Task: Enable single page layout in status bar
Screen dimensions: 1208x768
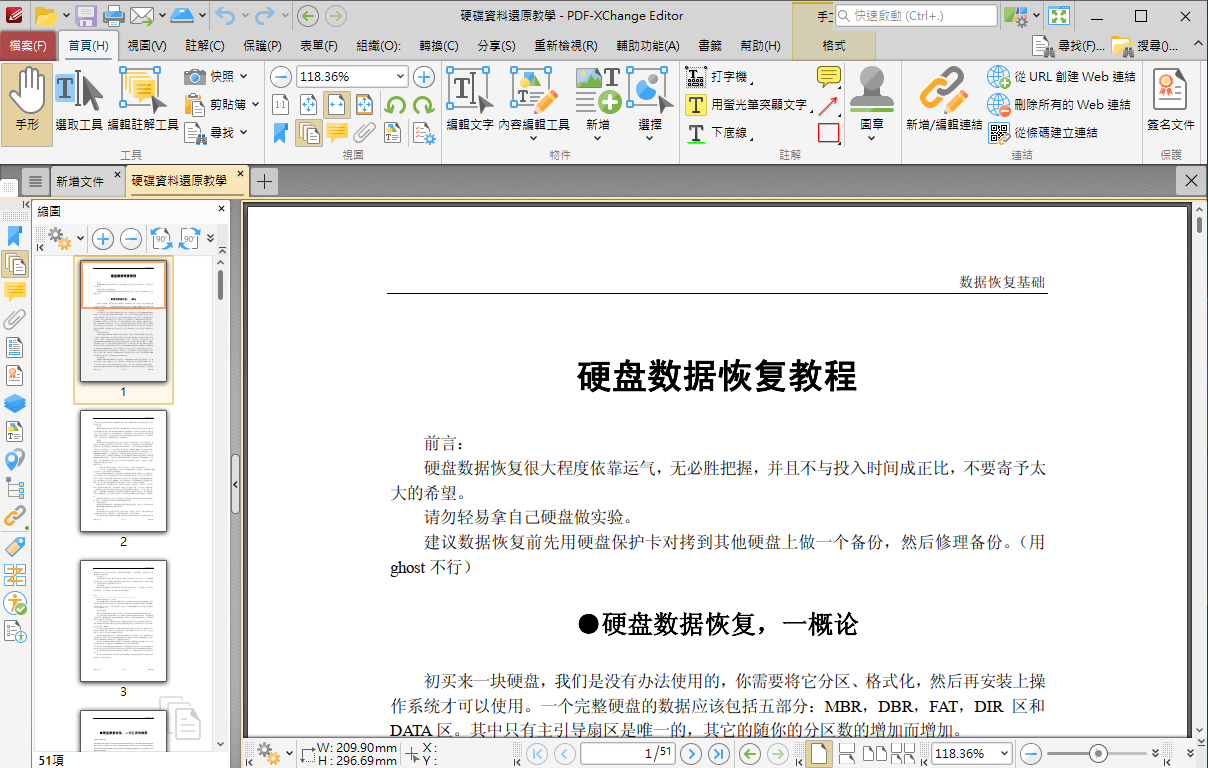Action: pyautogui.click(x=818, y=753)
